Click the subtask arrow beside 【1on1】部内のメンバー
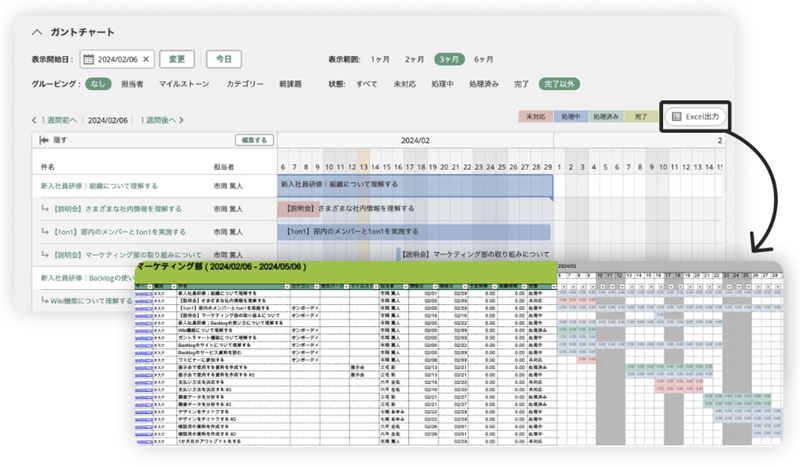The width and height of the screenshot is (800, 467). 46,233
